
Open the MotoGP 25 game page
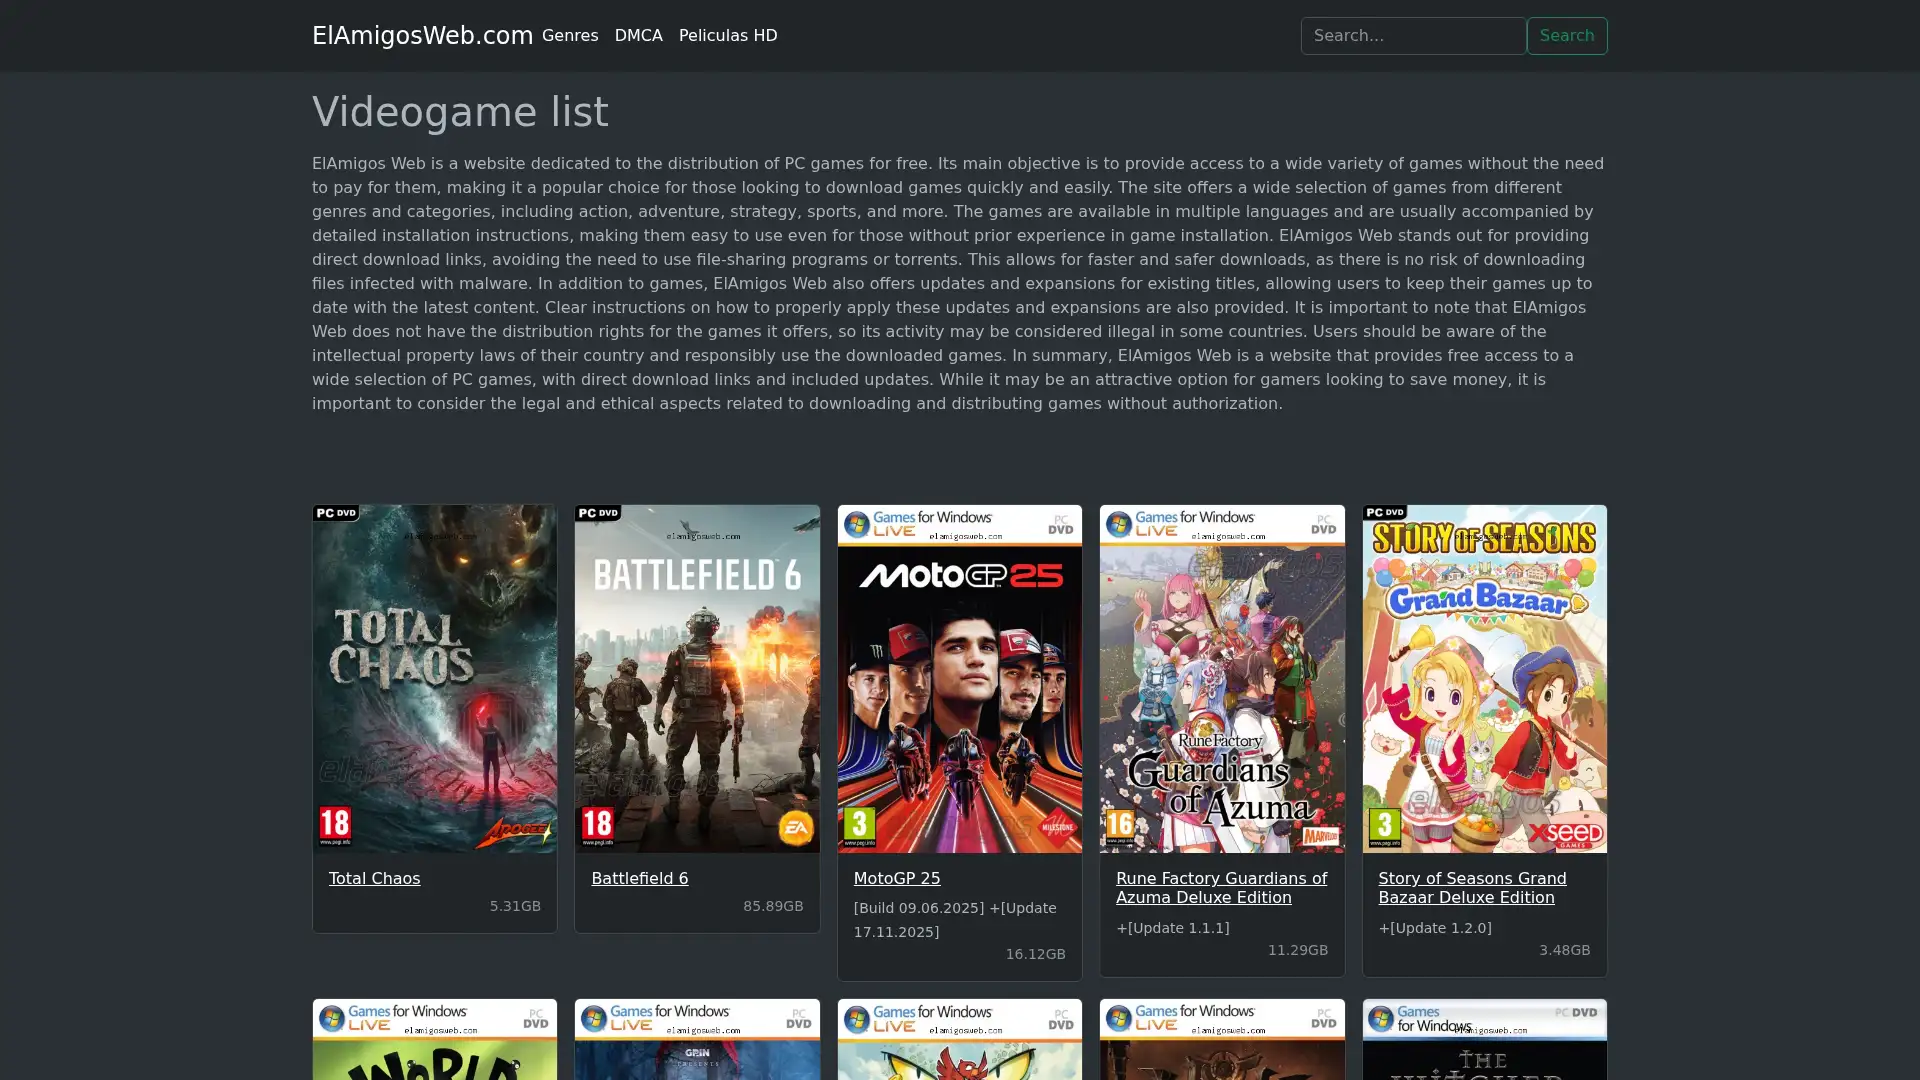[x=896, y=878]
